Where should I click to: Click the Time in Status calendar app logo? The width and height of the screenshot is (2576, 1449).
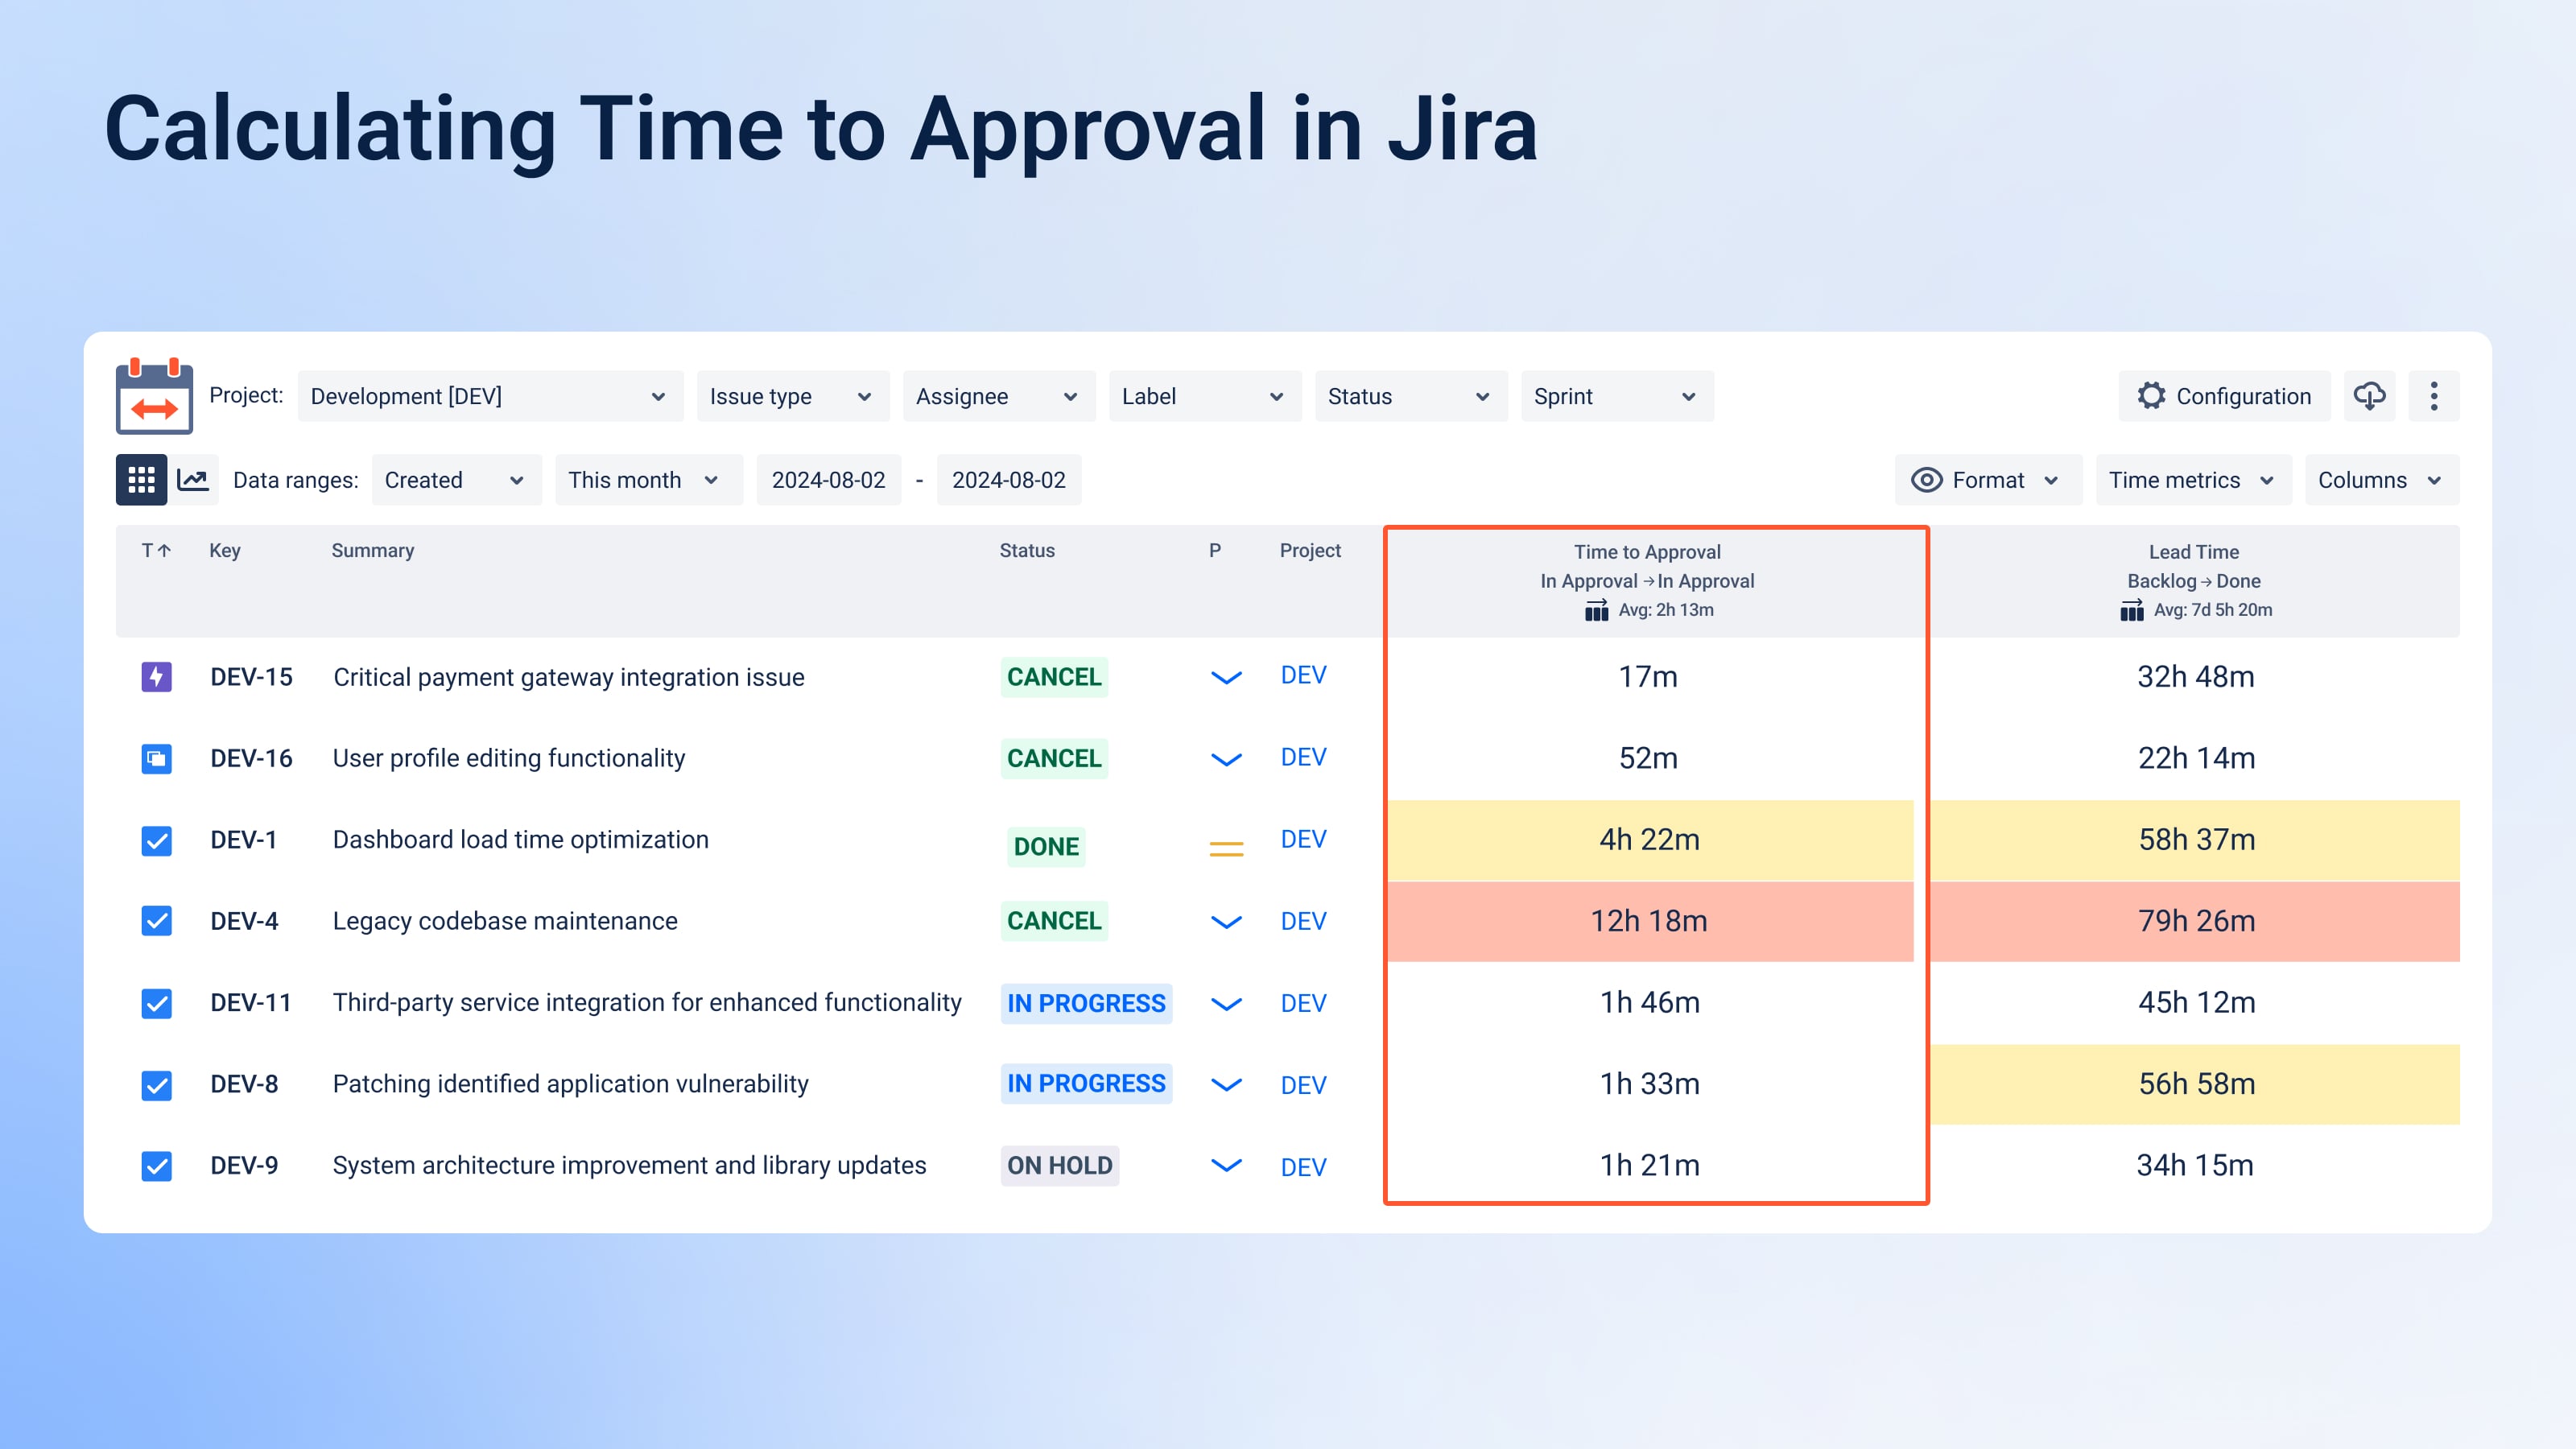[154, 396]
